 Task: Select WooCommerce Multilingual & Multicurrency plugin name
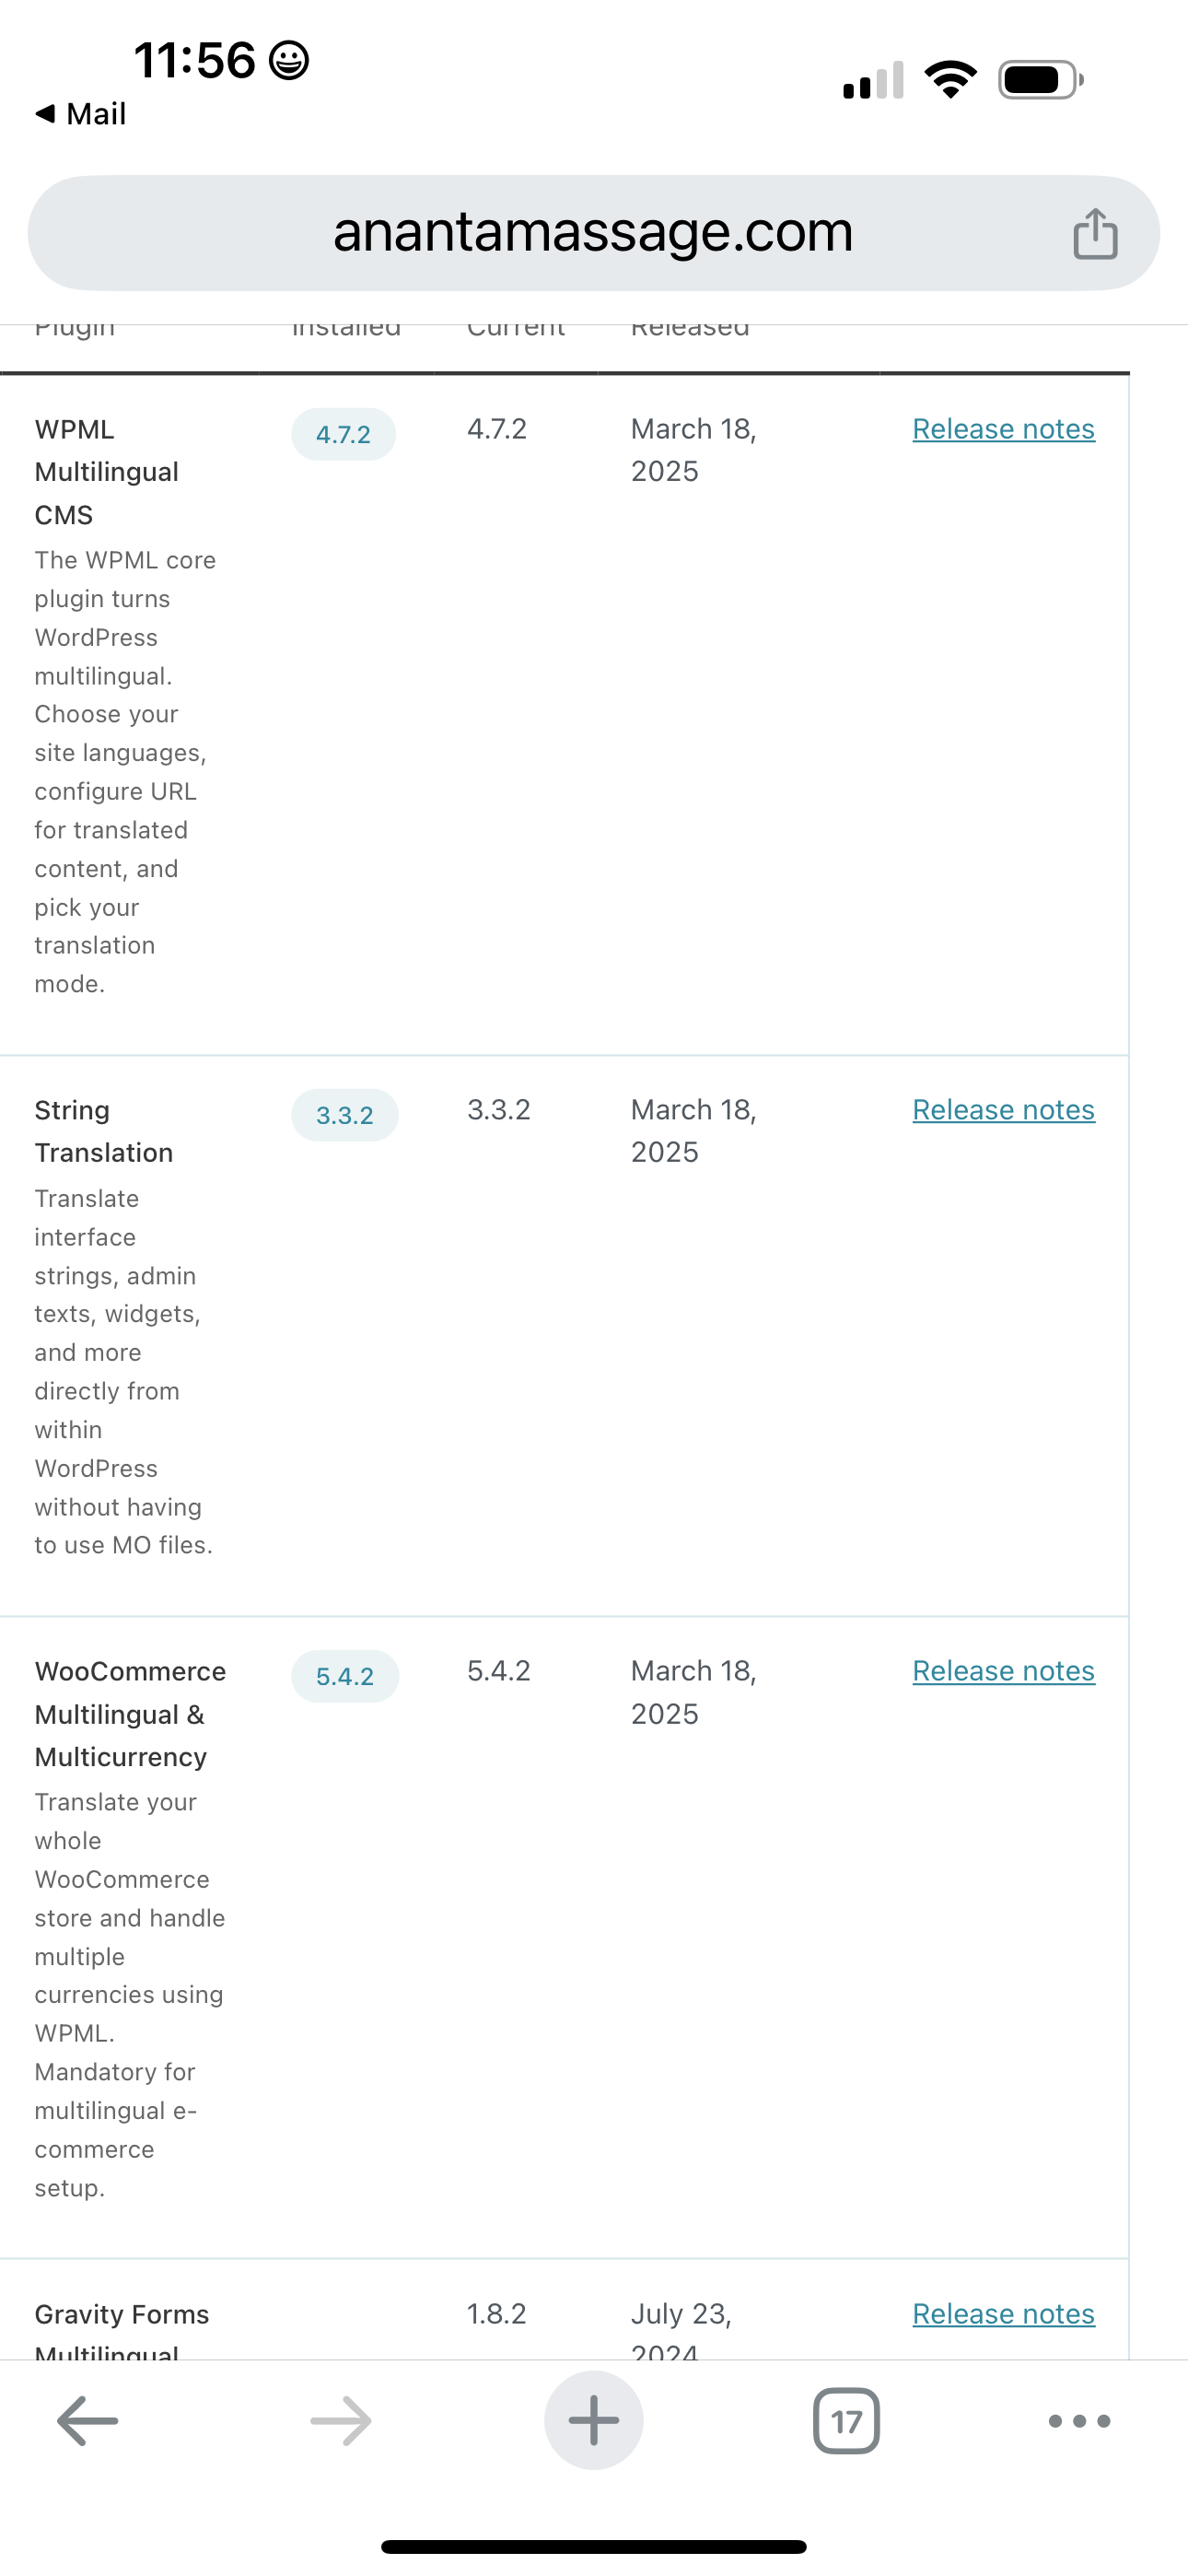[130, 1714]
